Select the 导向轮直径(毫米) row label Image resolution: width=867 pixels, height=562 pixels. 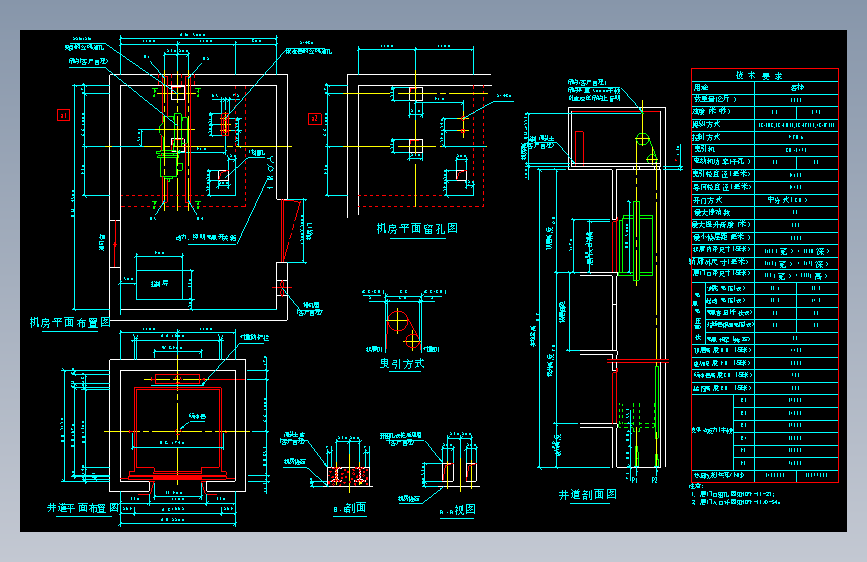tap(722, 187)
